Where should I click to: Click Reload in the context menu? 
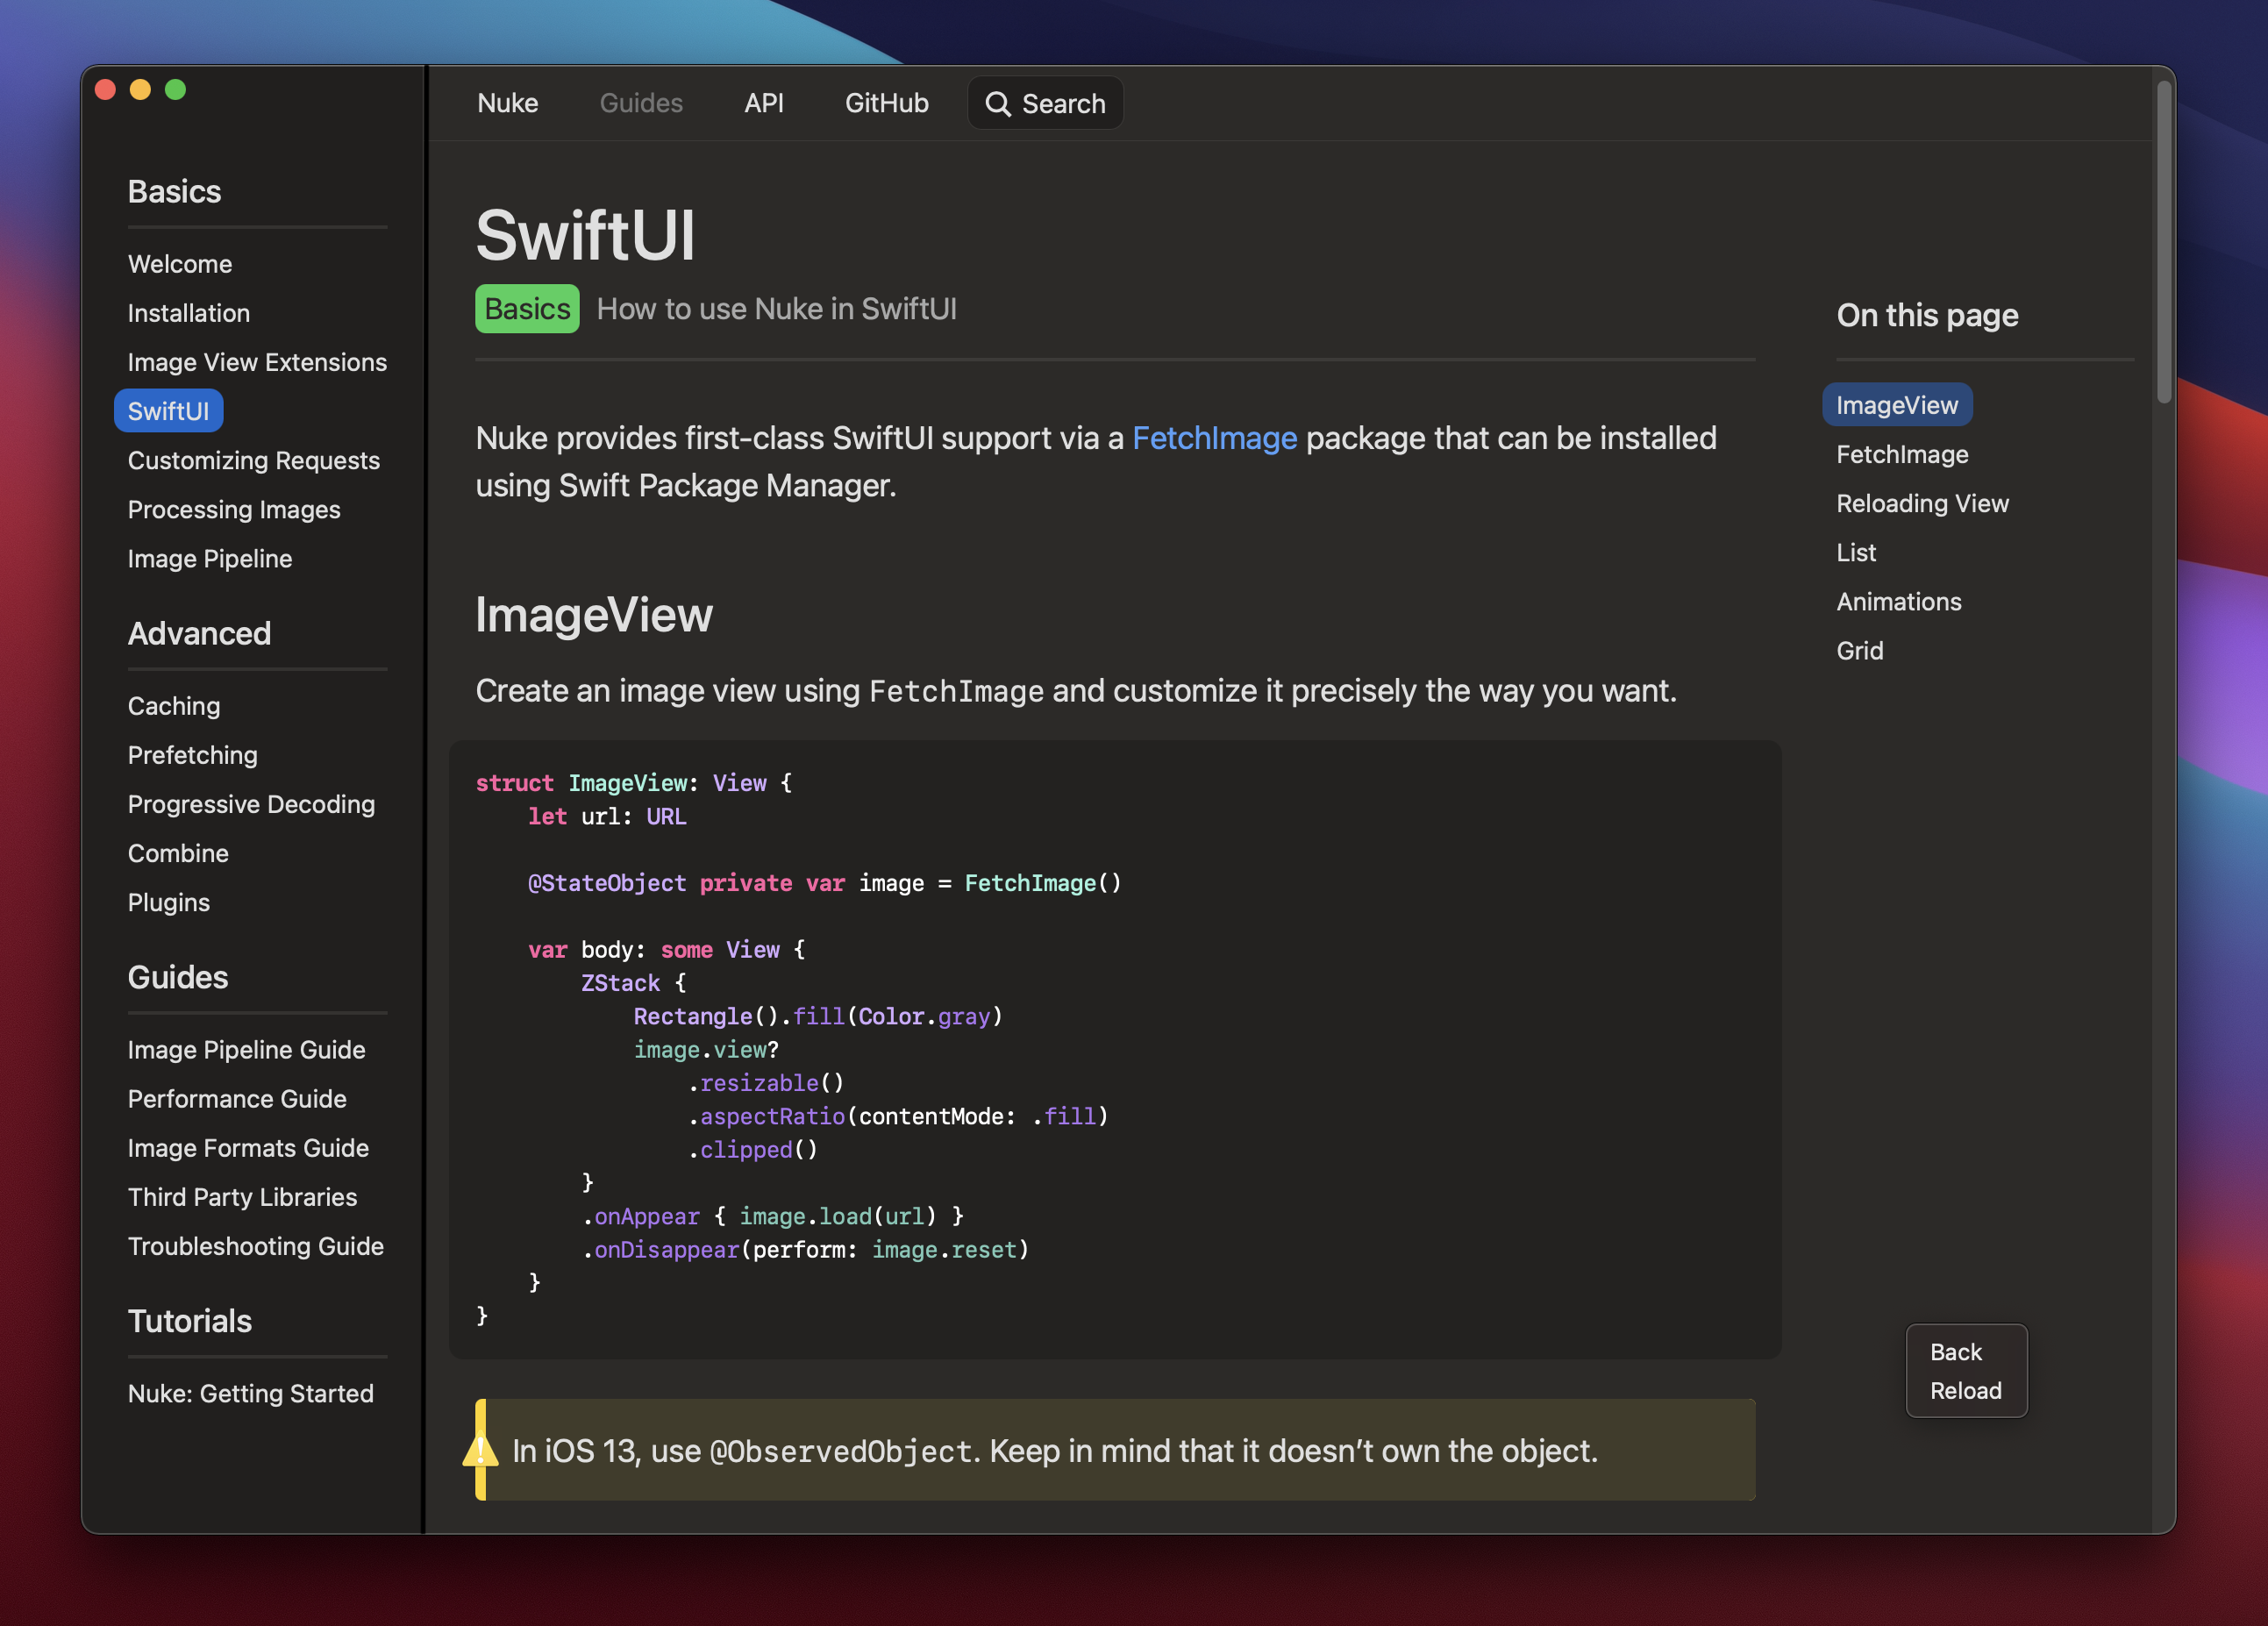(x=1965, y=1391)
